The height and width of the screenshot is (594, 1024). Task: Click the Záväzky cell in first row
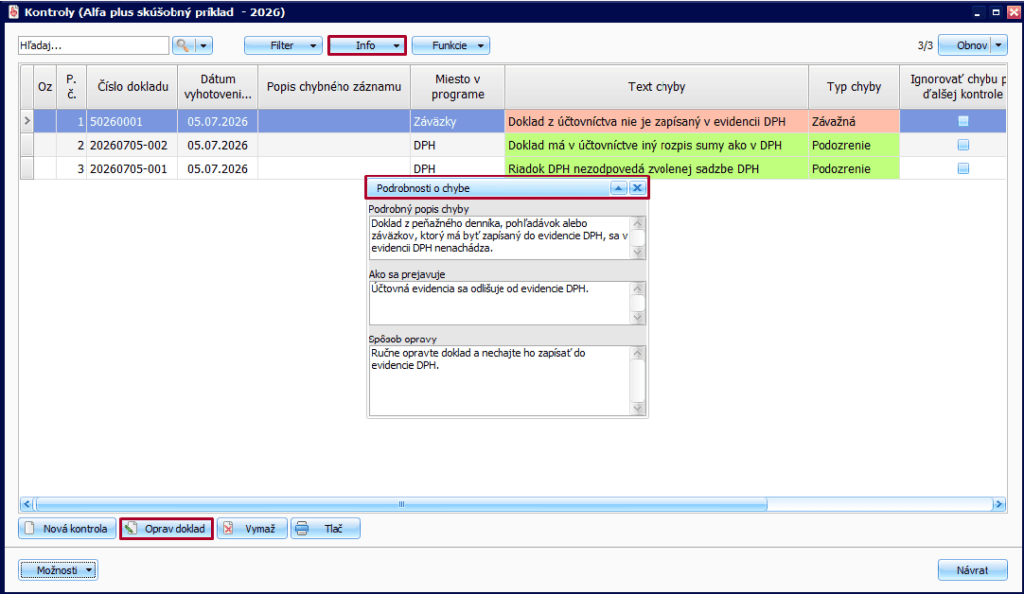(x=457, y=121)
